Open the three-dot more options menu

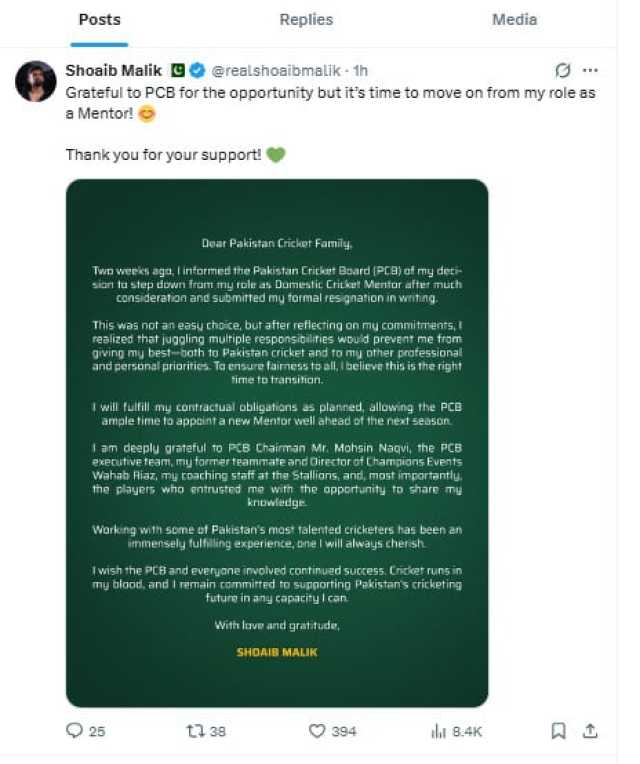(x=590, y=71)
